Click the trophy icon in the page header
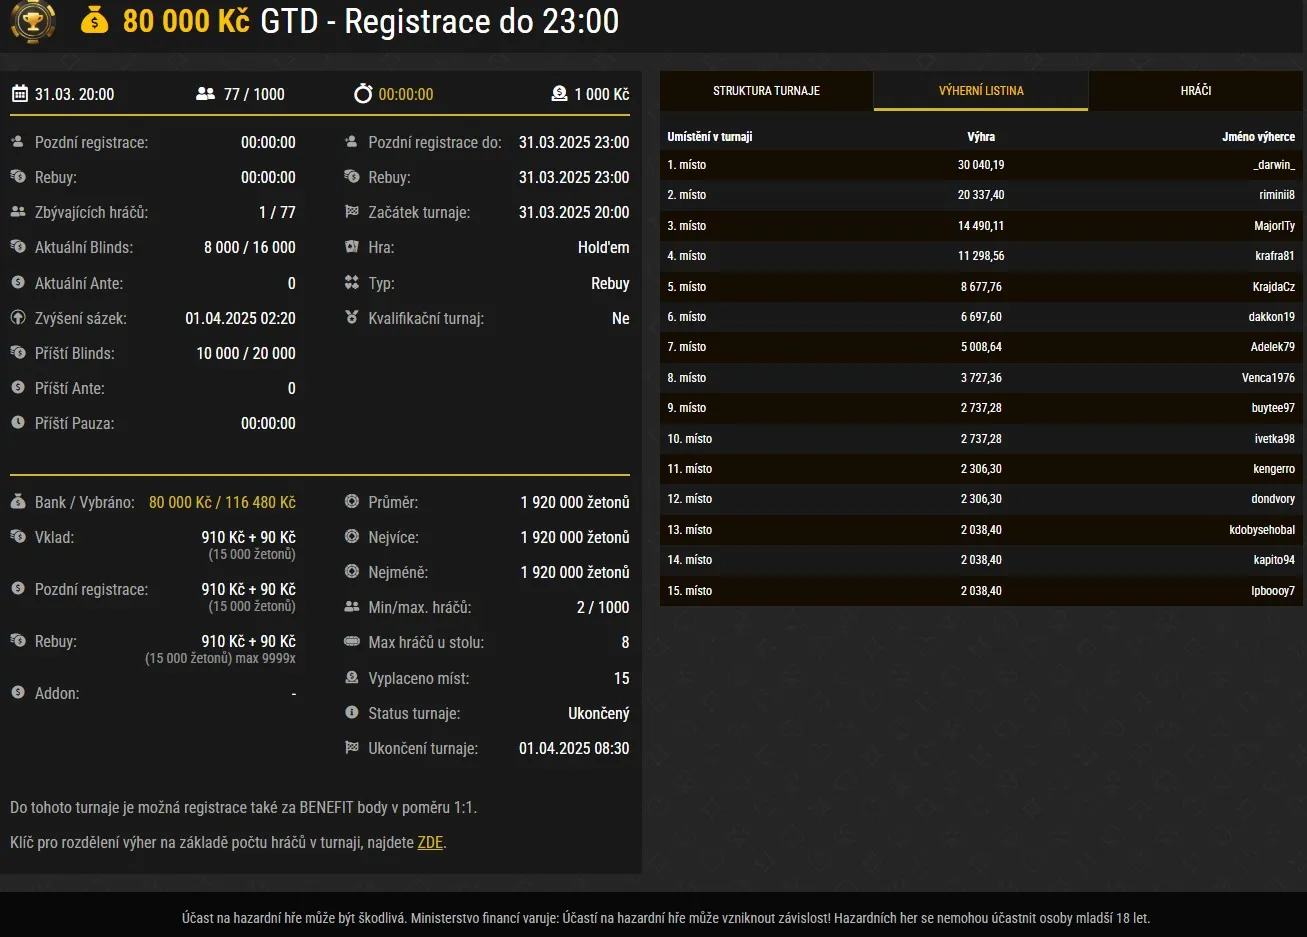 33,21
